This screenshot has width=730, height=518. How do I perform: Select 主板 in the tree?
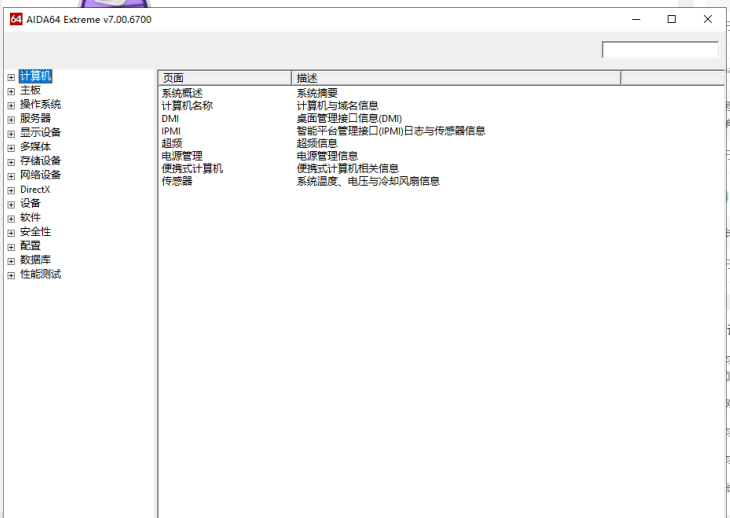point(30,90)
